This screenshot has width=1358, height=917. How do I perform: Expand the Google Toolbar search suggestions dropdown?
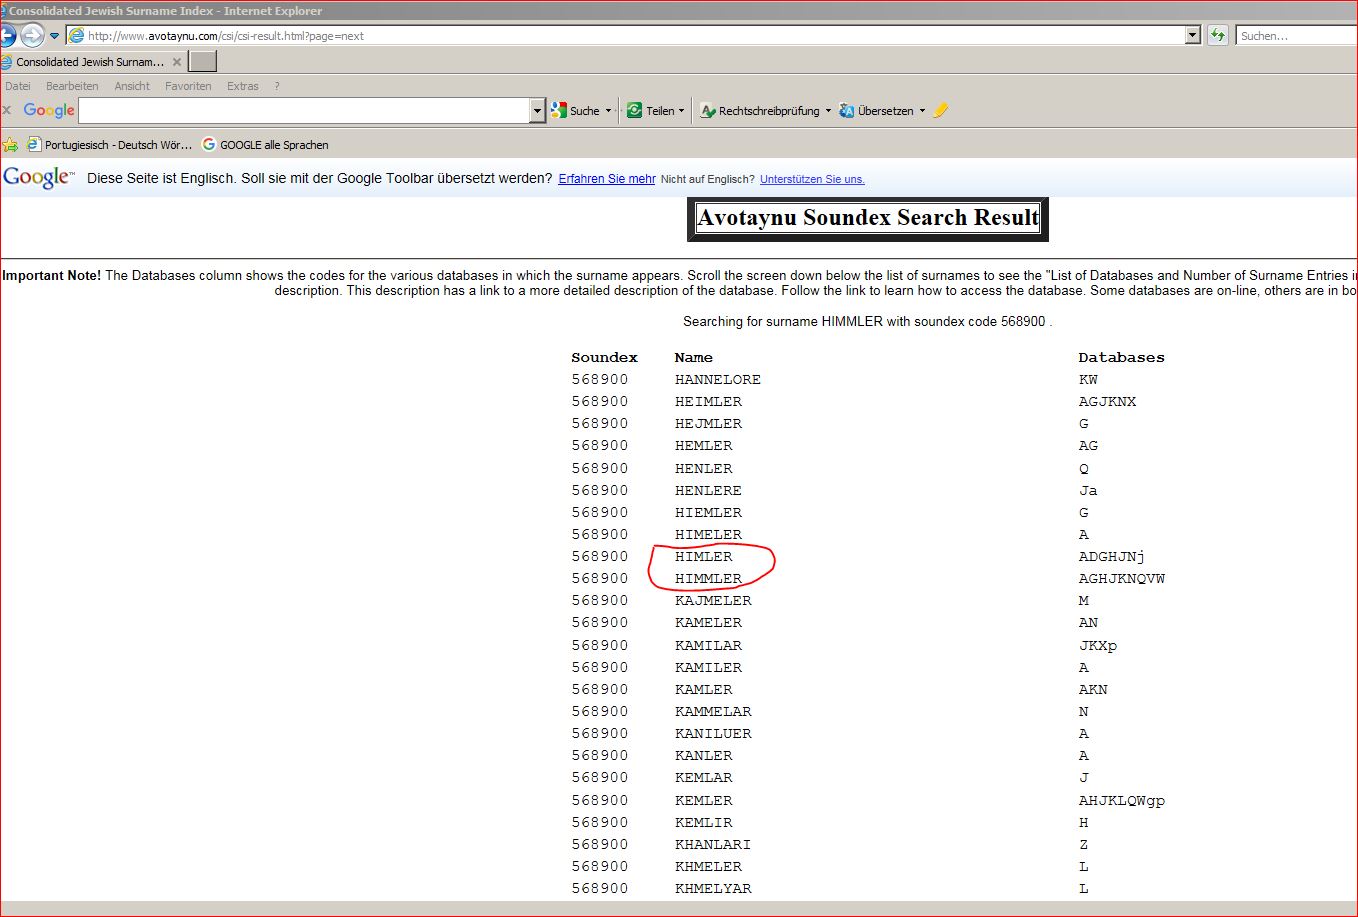537,110
